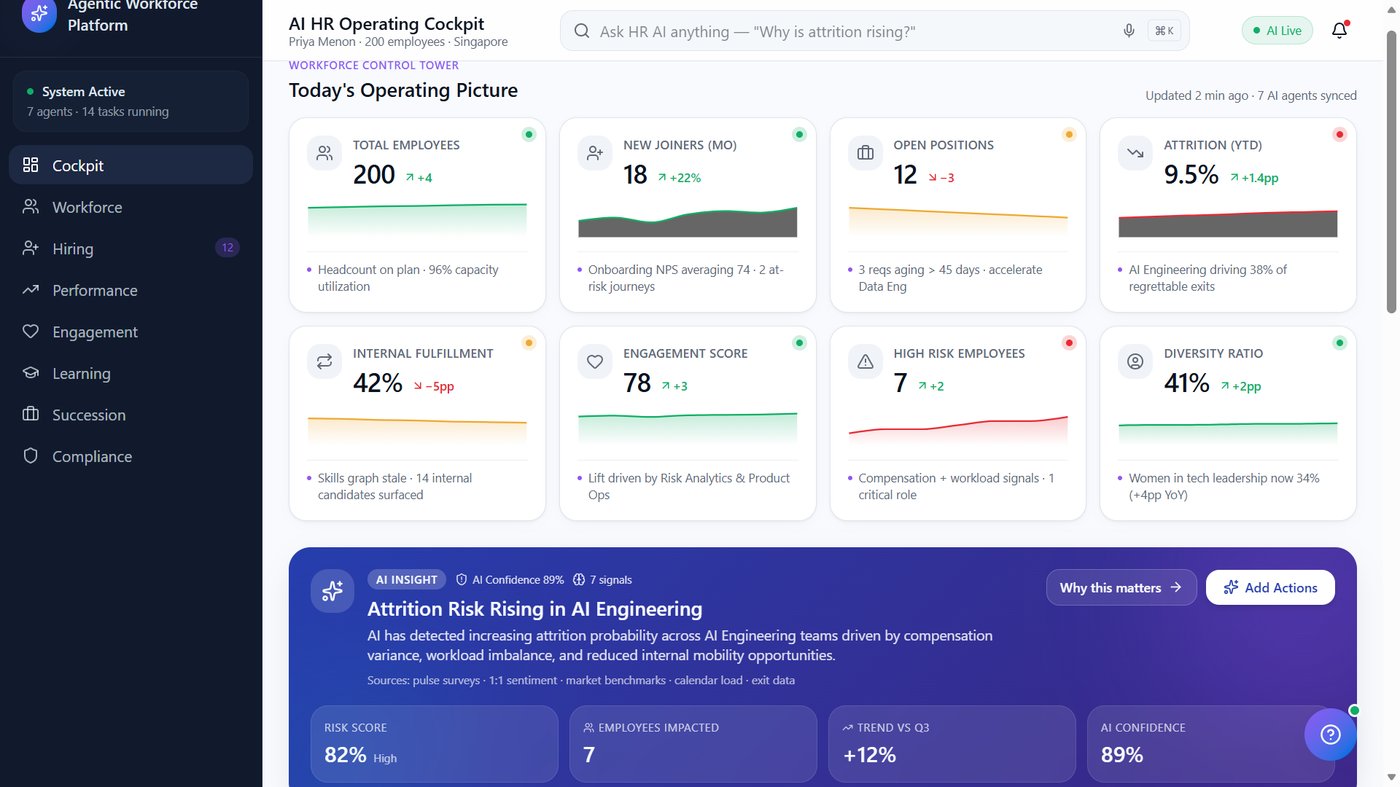
Task: Click the Agentic Workforce Platform sparkle logo
Action: [39, 15]
